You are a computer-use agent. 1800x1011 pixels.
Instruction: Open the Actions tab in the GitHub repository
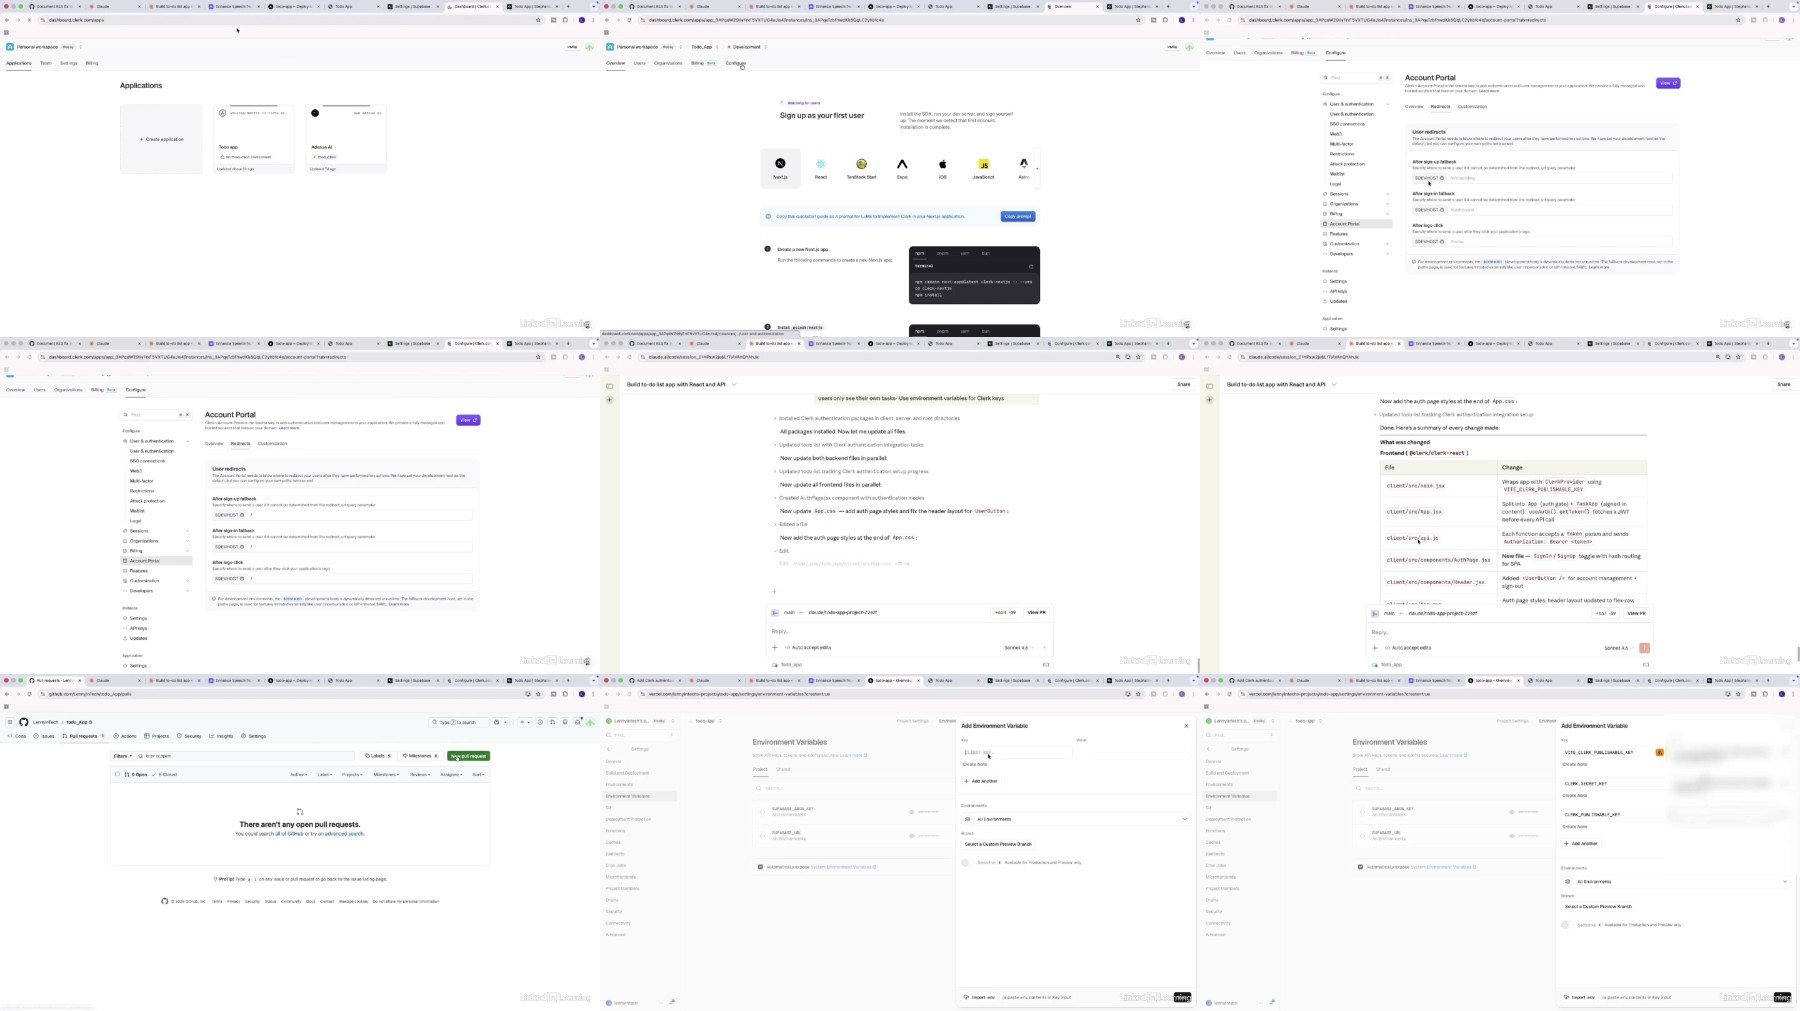125,736
